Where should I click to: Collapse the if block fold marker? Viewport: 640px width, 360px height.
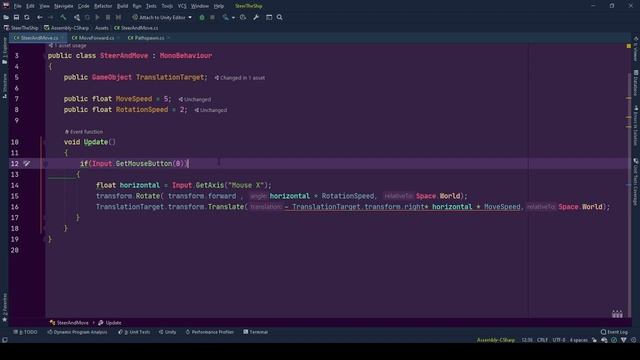[44, 164]
